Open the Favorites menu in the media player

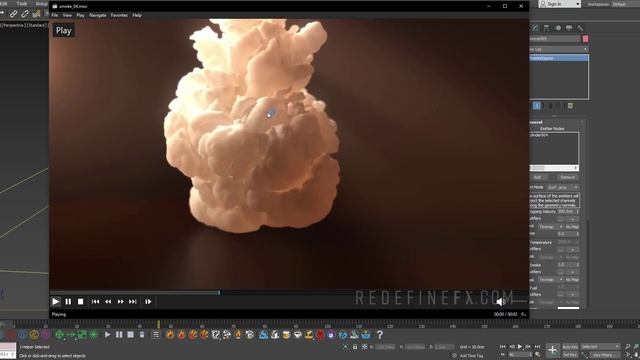coord(119,15)
